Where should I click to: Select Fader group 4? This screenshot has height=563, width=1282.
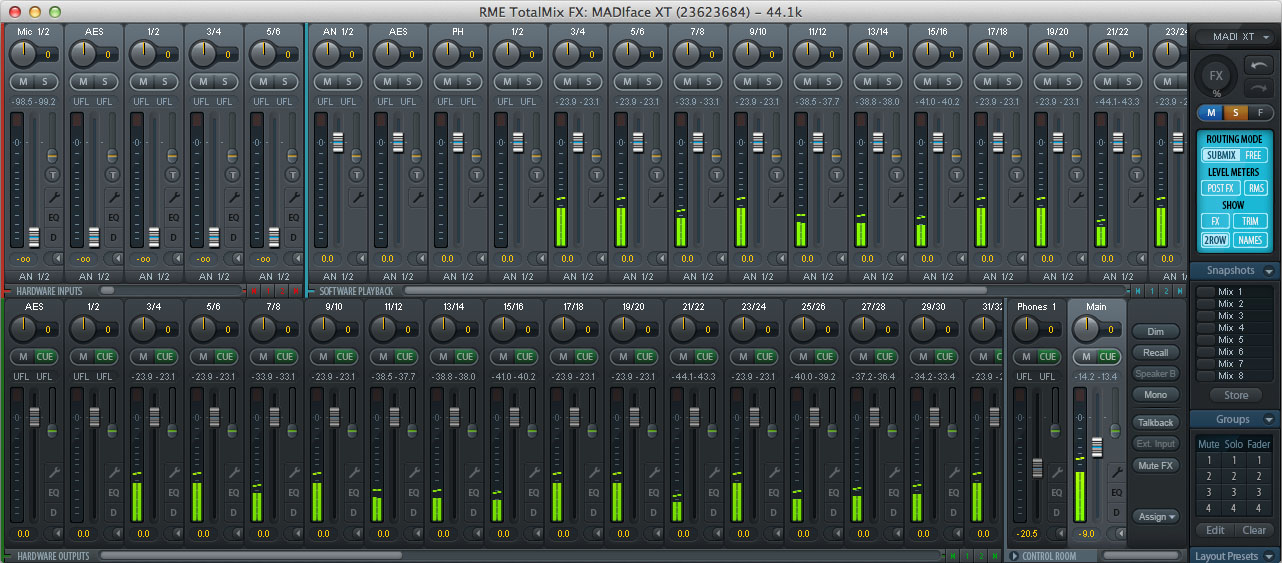(x=1259, y=509)
